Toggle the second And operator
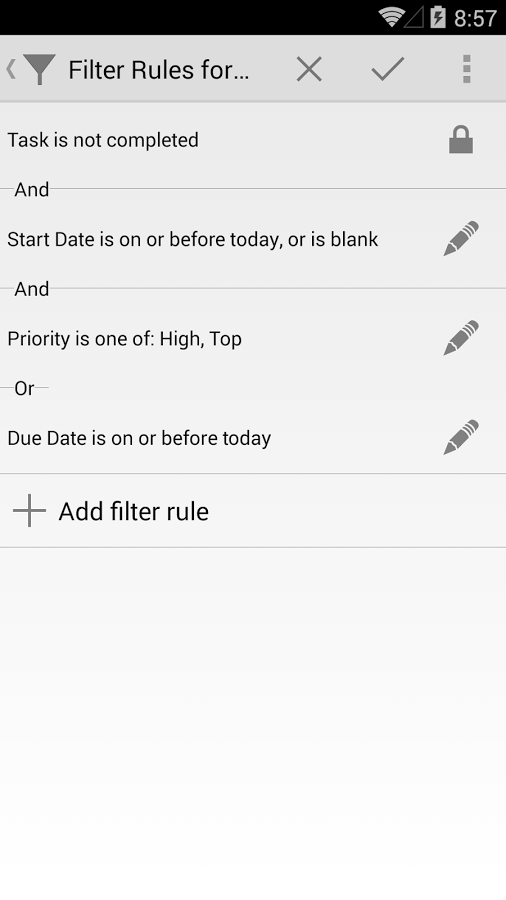506x900 pixels. click(32, 289)
